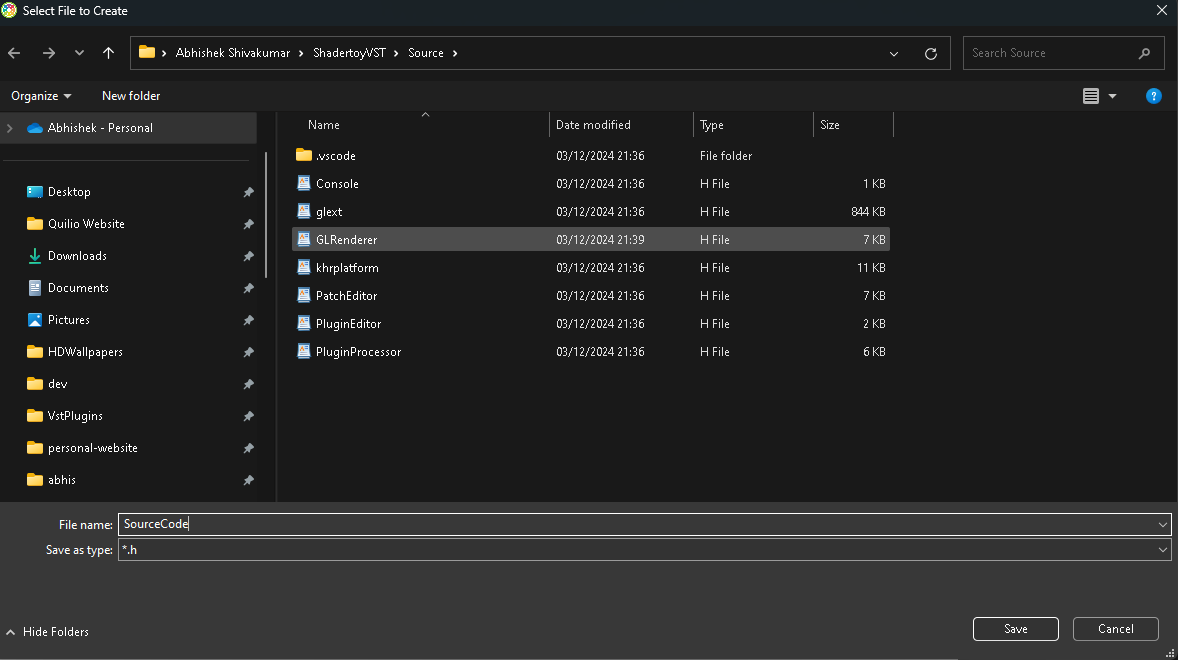Click pin icon next to VstPlugins
Screen dimensions: 1178x660
tap(248, 416)
